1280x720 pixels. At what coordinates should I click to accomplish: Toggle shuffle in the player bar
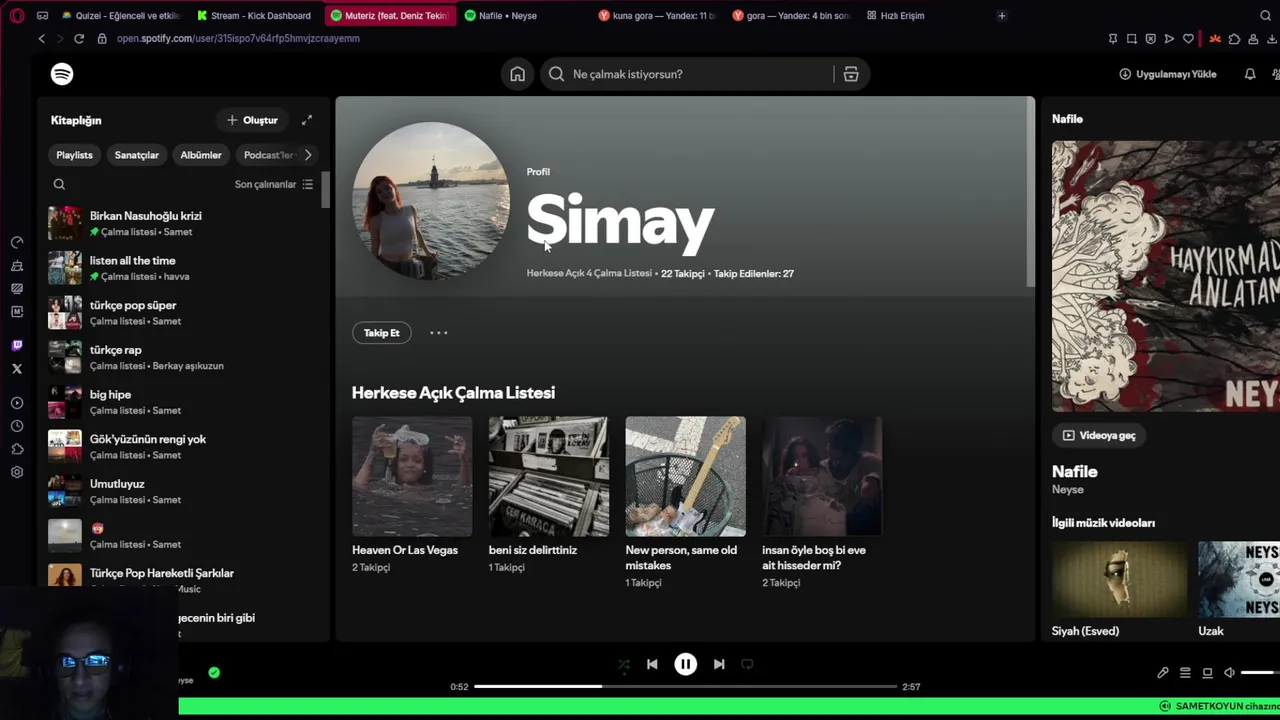(x=624, y=664)
